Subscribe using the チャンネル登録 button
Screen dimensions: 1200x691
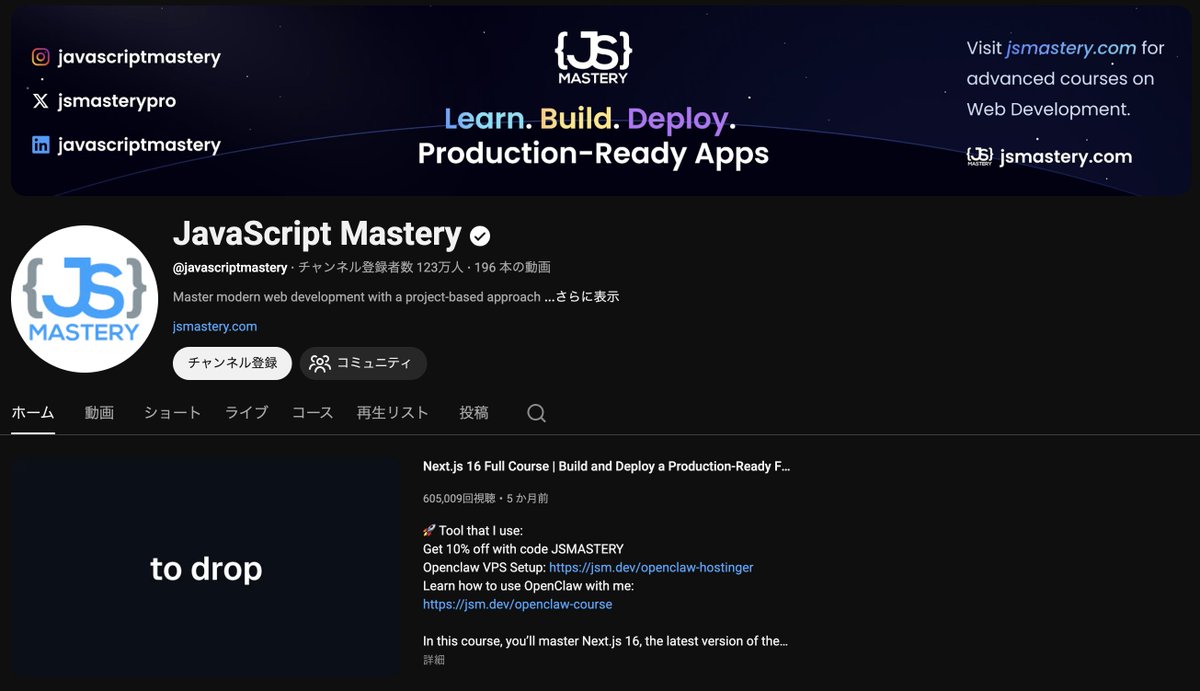tap(232, 363)
